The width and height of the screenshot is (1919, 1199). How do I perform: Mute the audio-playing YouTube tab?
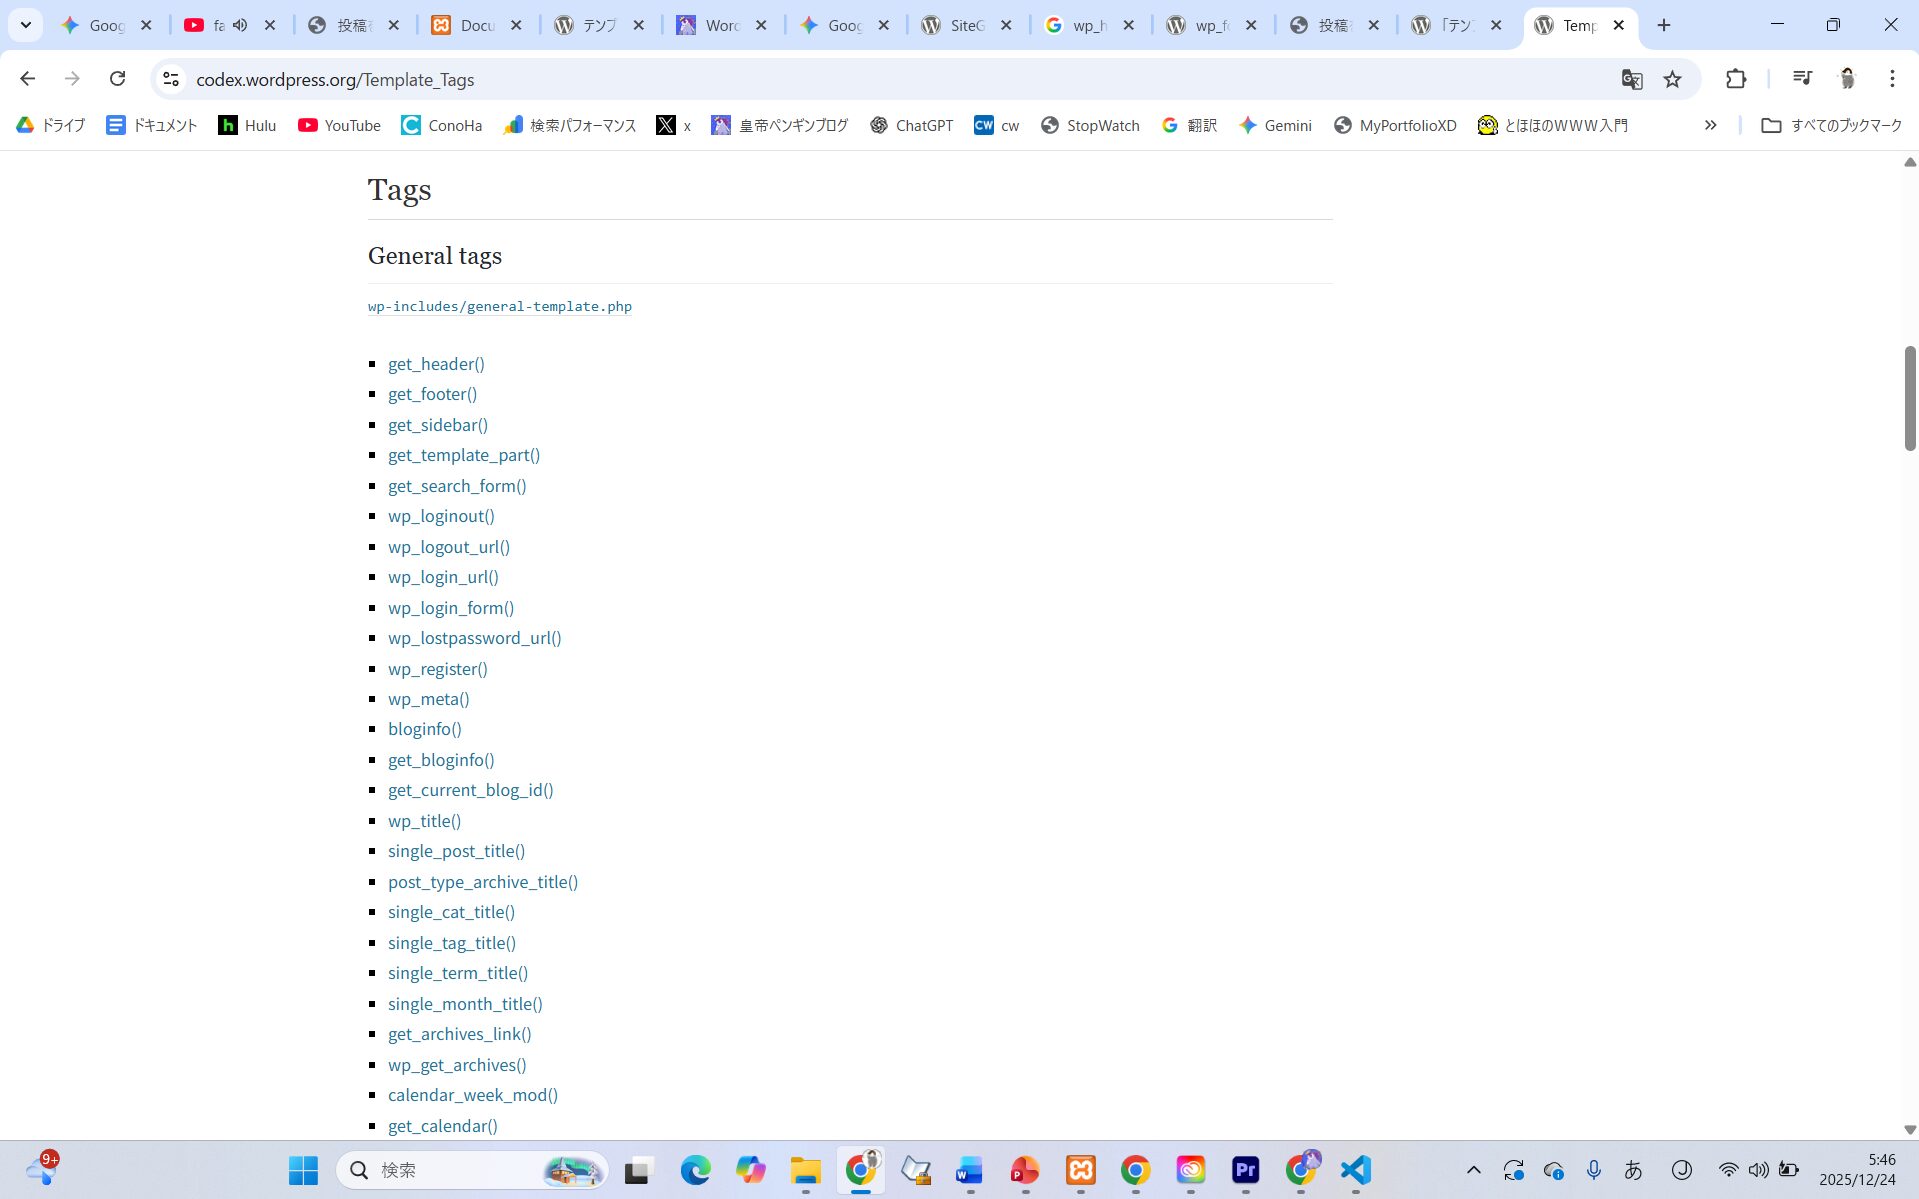[x=240, y=25]
